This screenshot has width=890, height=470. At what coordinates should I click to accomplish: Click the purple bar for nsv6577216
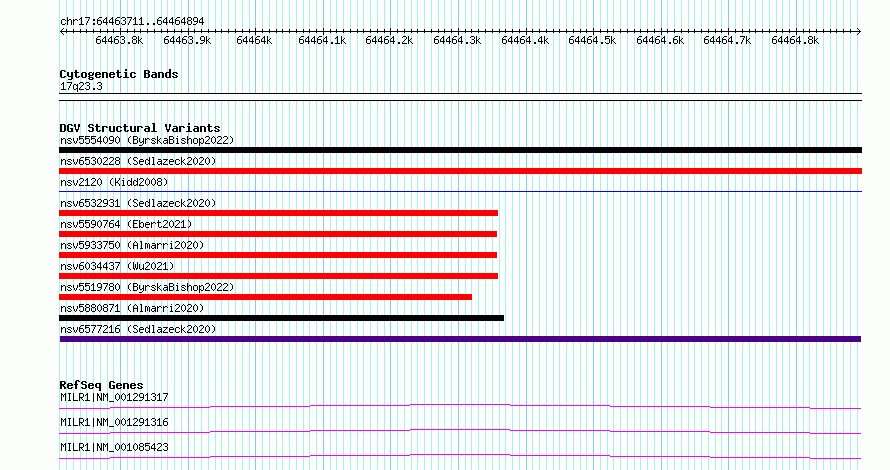pos(460,339)
